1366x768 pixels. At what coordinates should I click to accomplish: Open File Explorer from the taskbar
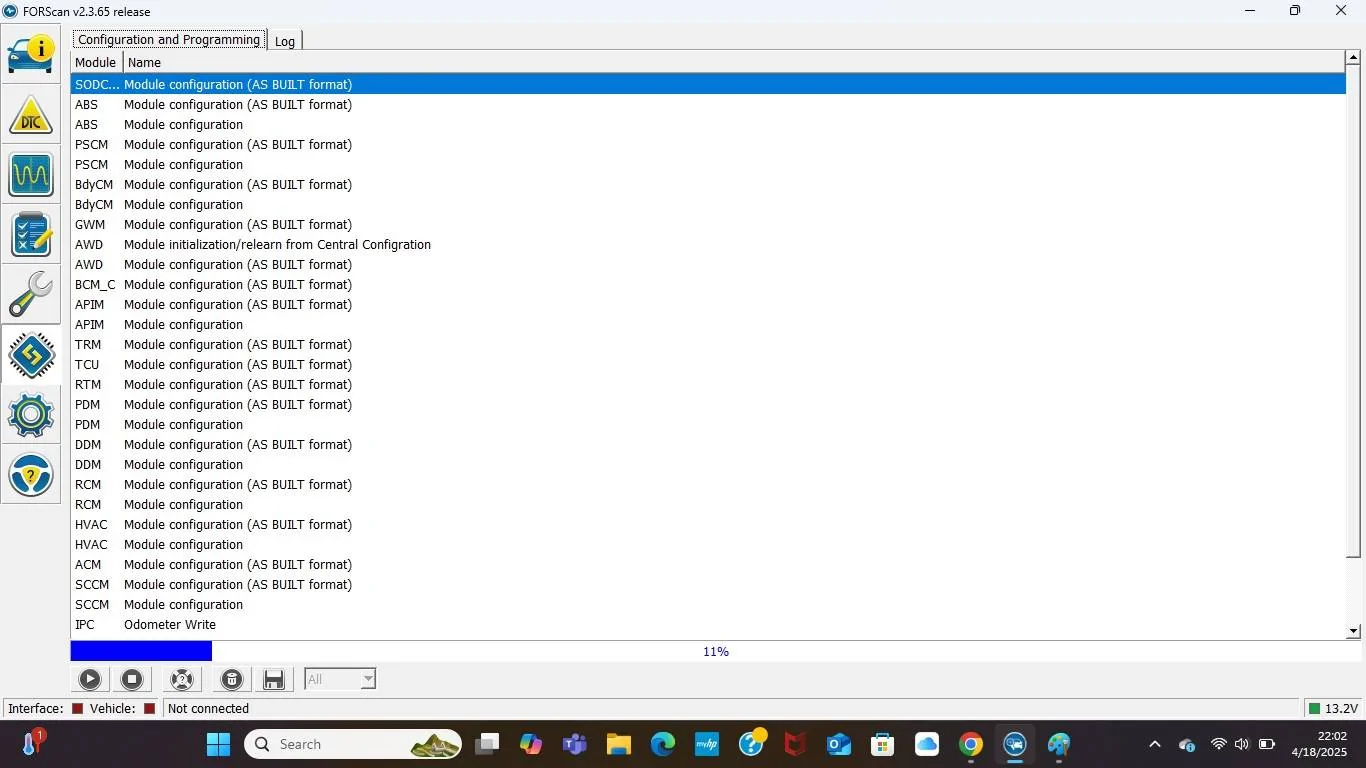(x=618, y=744)
